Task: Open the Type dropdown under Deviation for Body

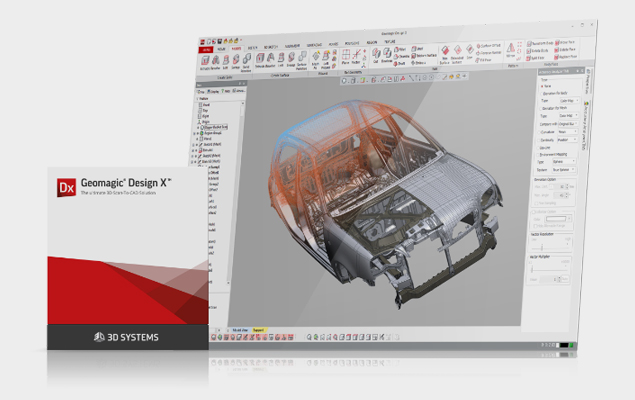Action: pyautogui.click(x=569, y=100)
